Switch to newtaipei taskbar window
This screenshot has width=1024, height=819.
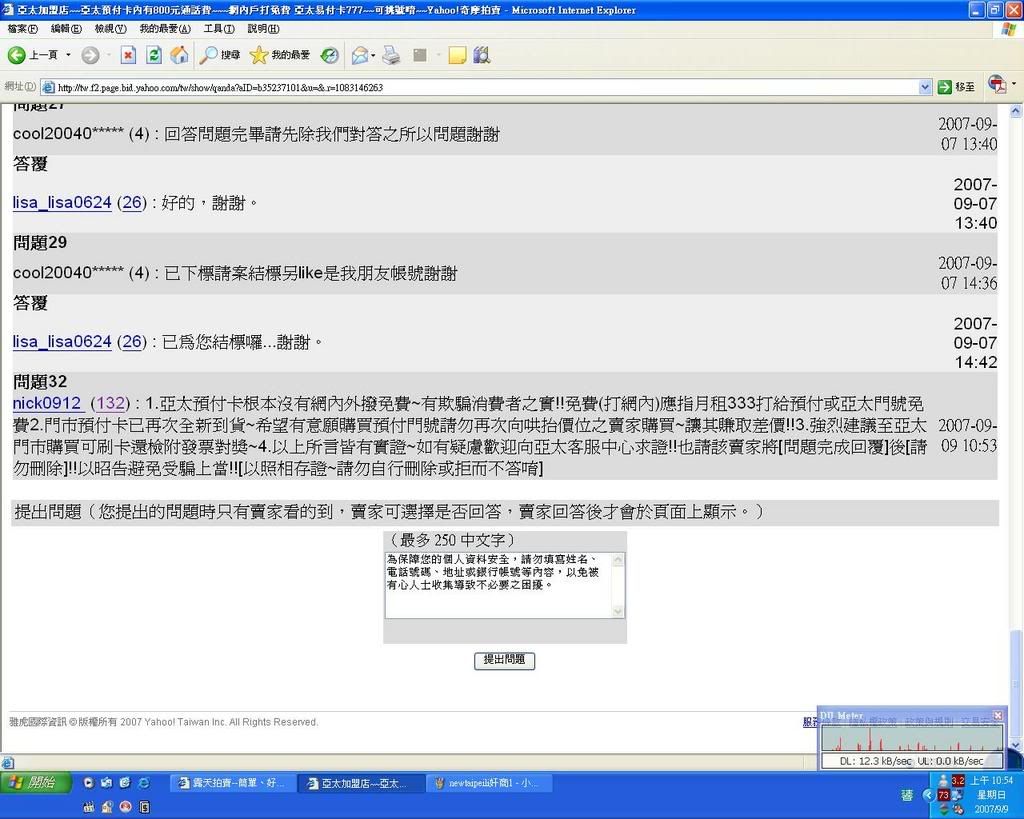tap(488, 783)
